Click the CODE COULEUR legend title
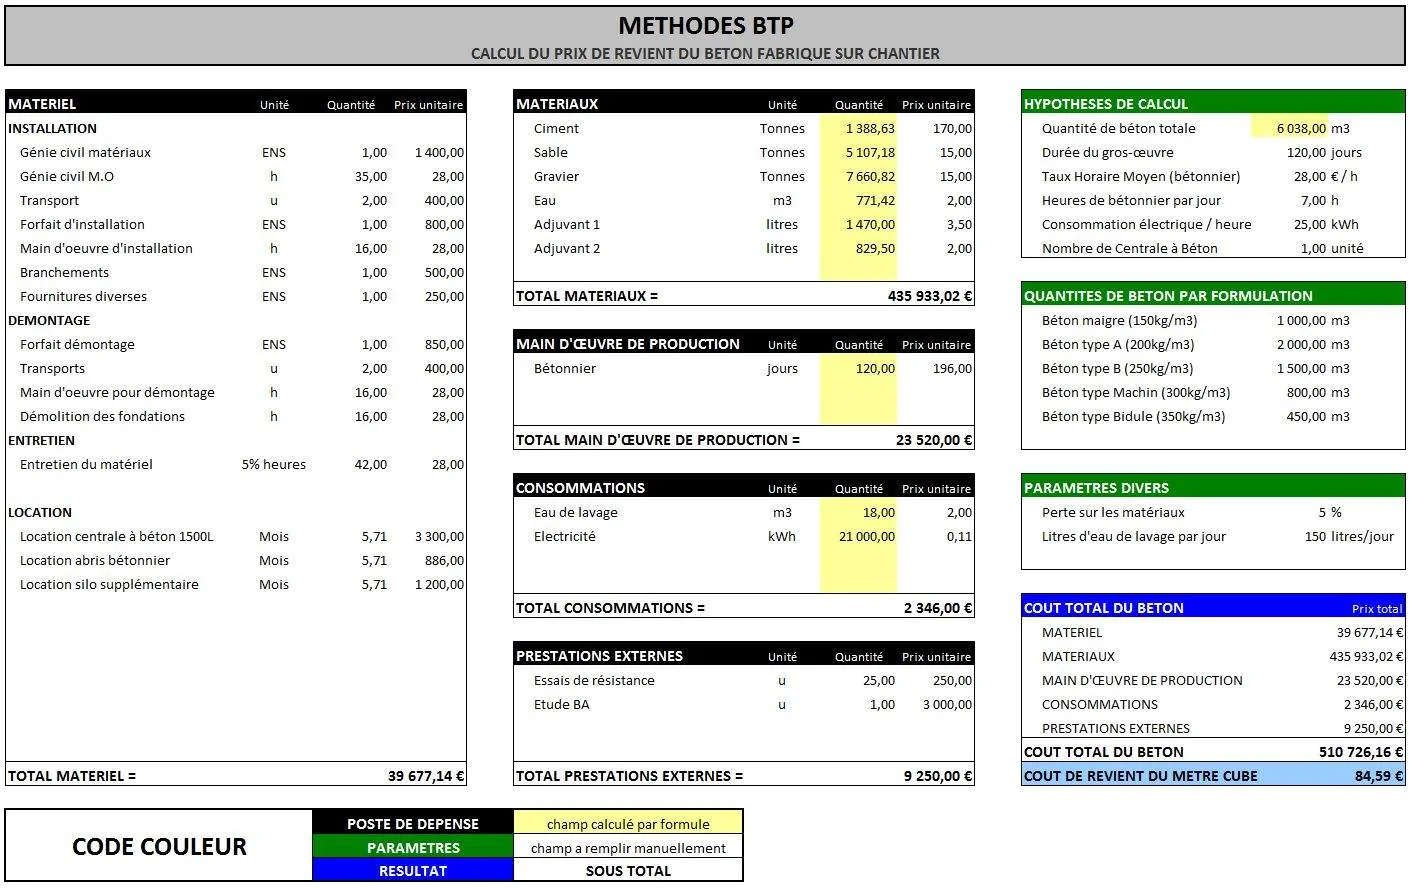1410x888 pixels. [x=159, y=846]
